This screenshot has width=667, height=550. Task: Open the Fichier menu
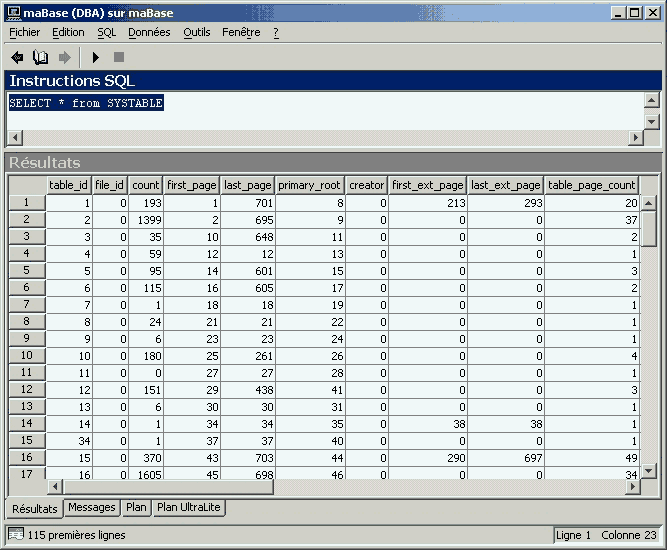pos(24,32)
